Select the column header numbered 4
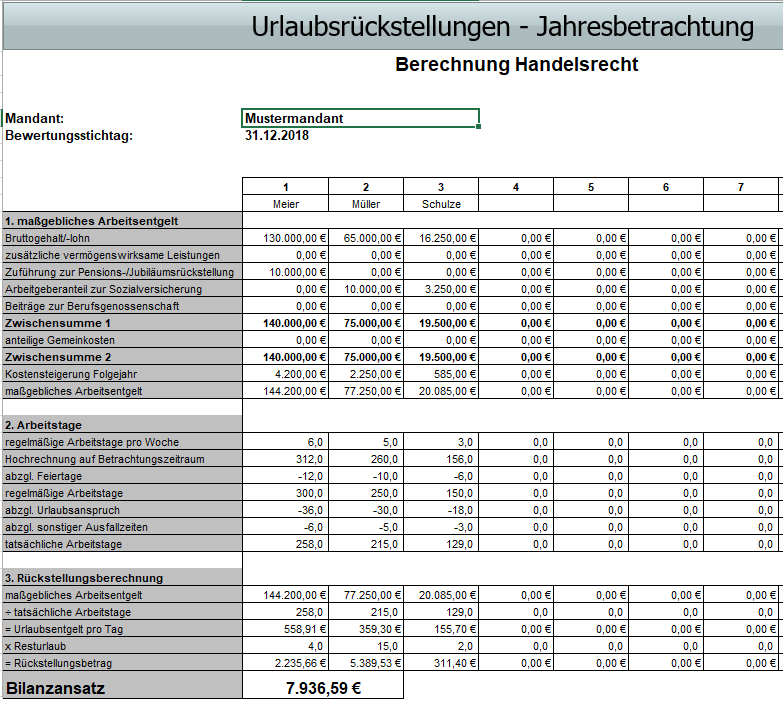 click(x=516, y=187)
